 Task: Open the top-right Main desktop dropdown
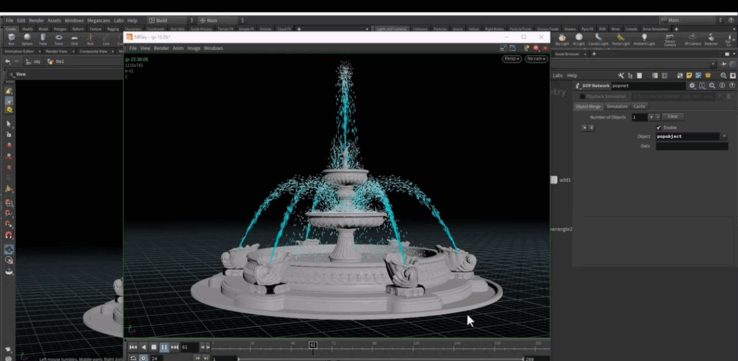(691, 21)
